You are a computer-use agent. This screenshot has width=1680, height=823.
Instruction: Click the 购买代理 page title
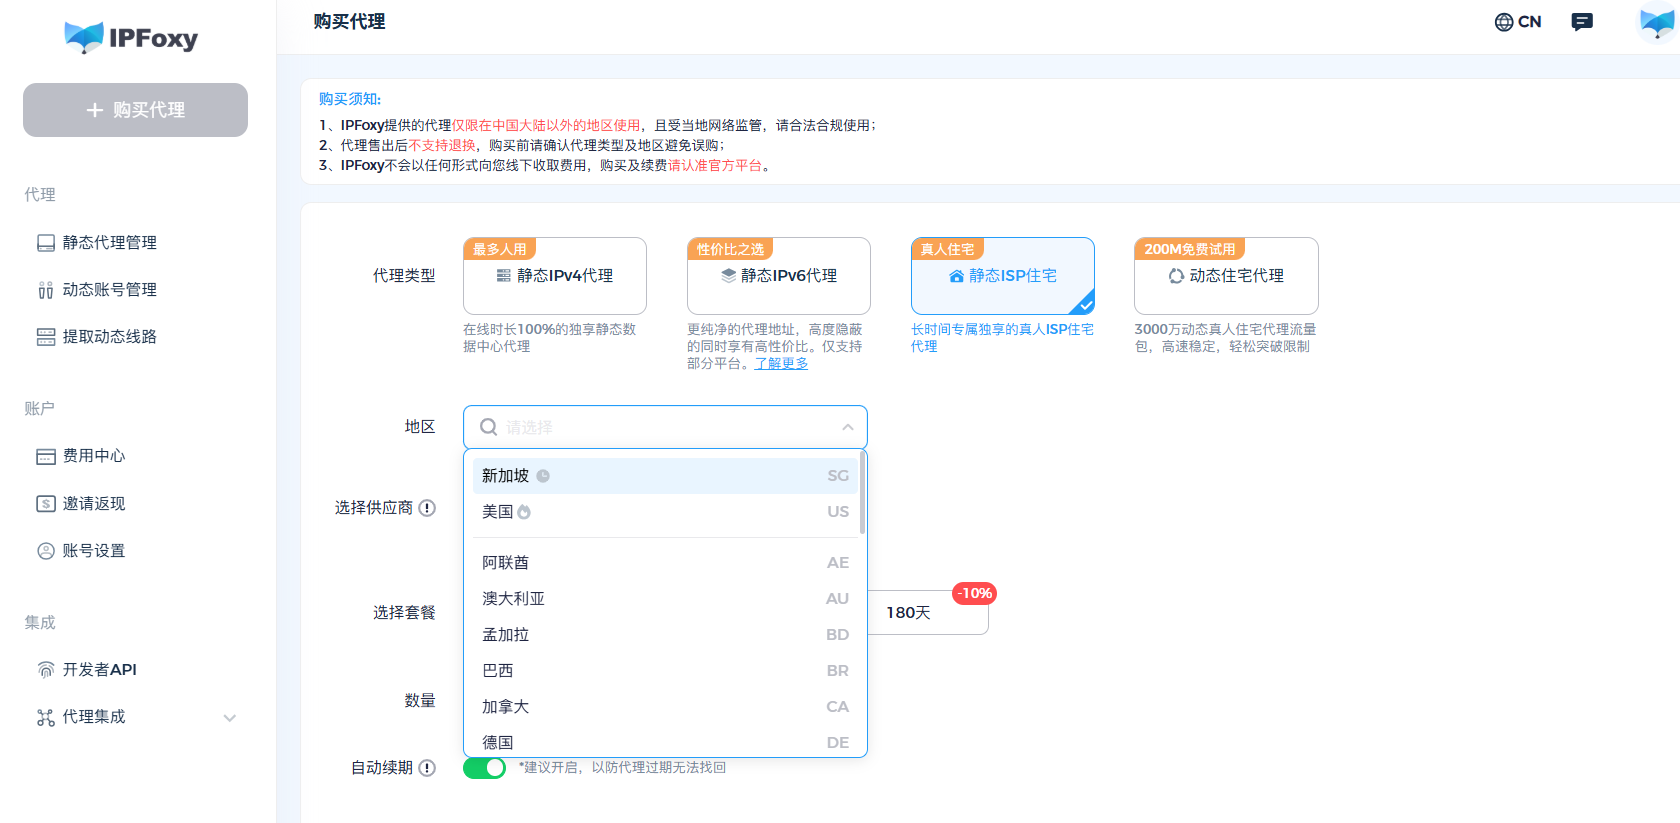[349, 22]
